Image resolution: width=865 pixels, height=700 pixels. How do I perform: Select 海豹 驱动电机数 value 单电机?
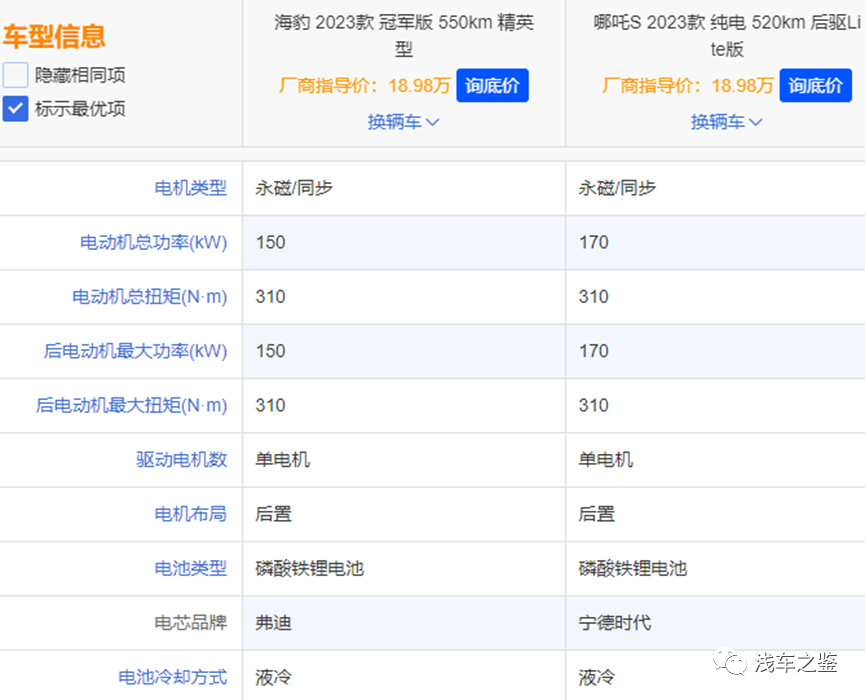pyautogui.click(x=282, y=459)
